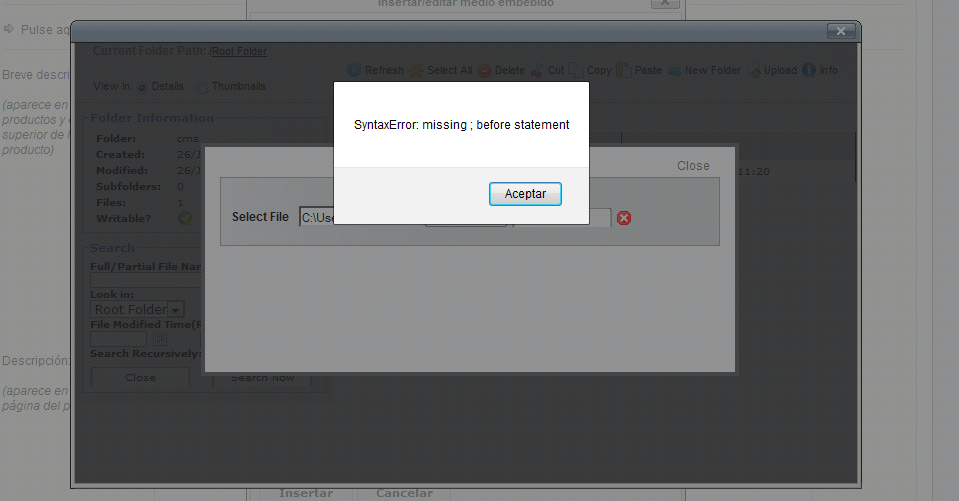The image size is (959, 501).
Task: Click the Paste clipboard icon
Action: (x=624, y=70)
